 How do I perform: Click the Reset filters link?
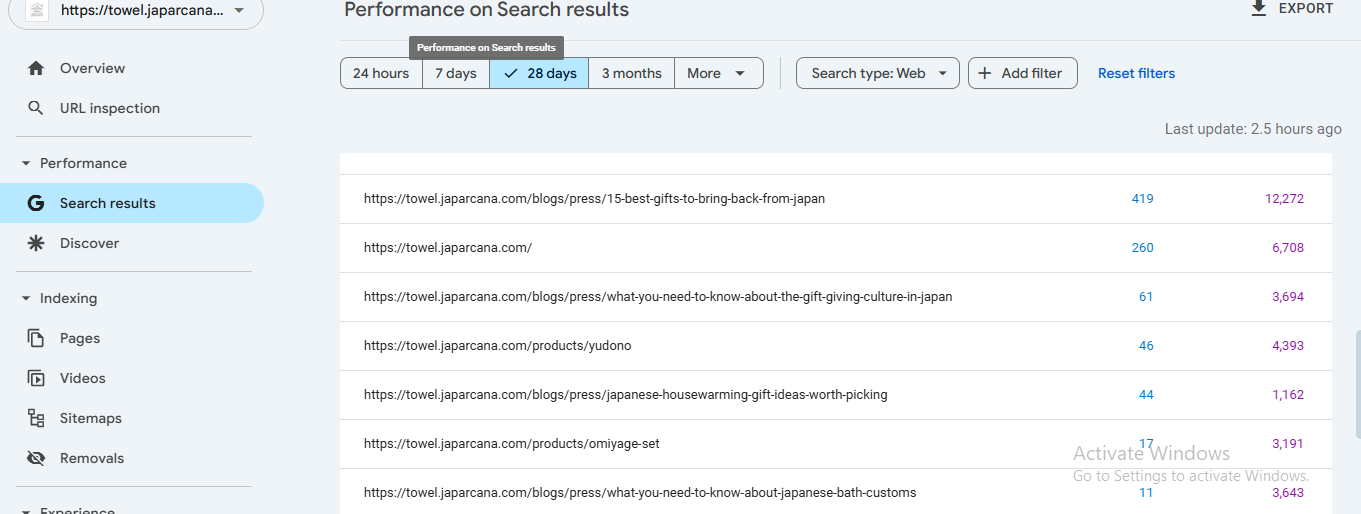(x=1136, y=73)
